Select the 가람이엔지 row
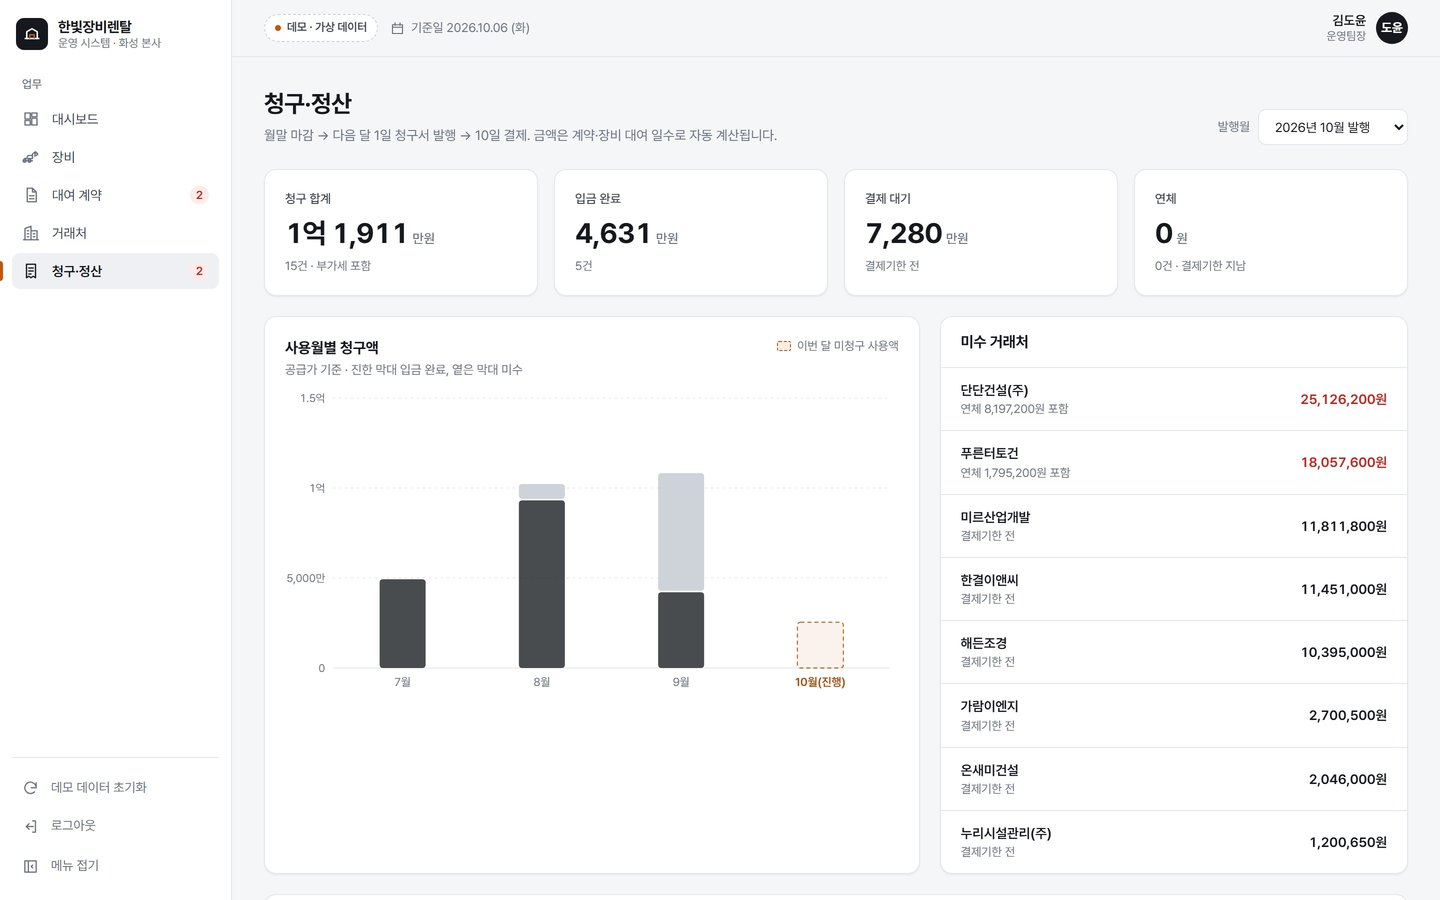The width and height of the screenshot is (1440, 900). [1174, 715]
